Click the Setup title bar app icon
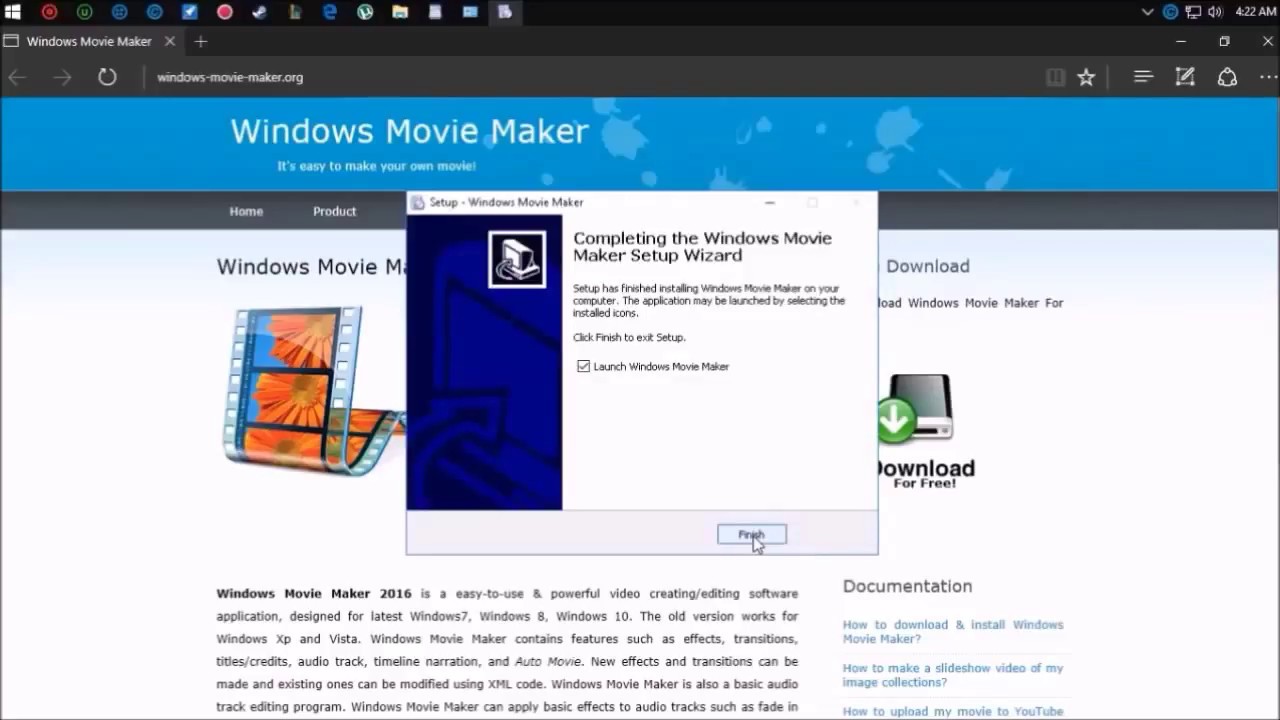This screenshot has width=1280, height=720. (x=418, y=202)
